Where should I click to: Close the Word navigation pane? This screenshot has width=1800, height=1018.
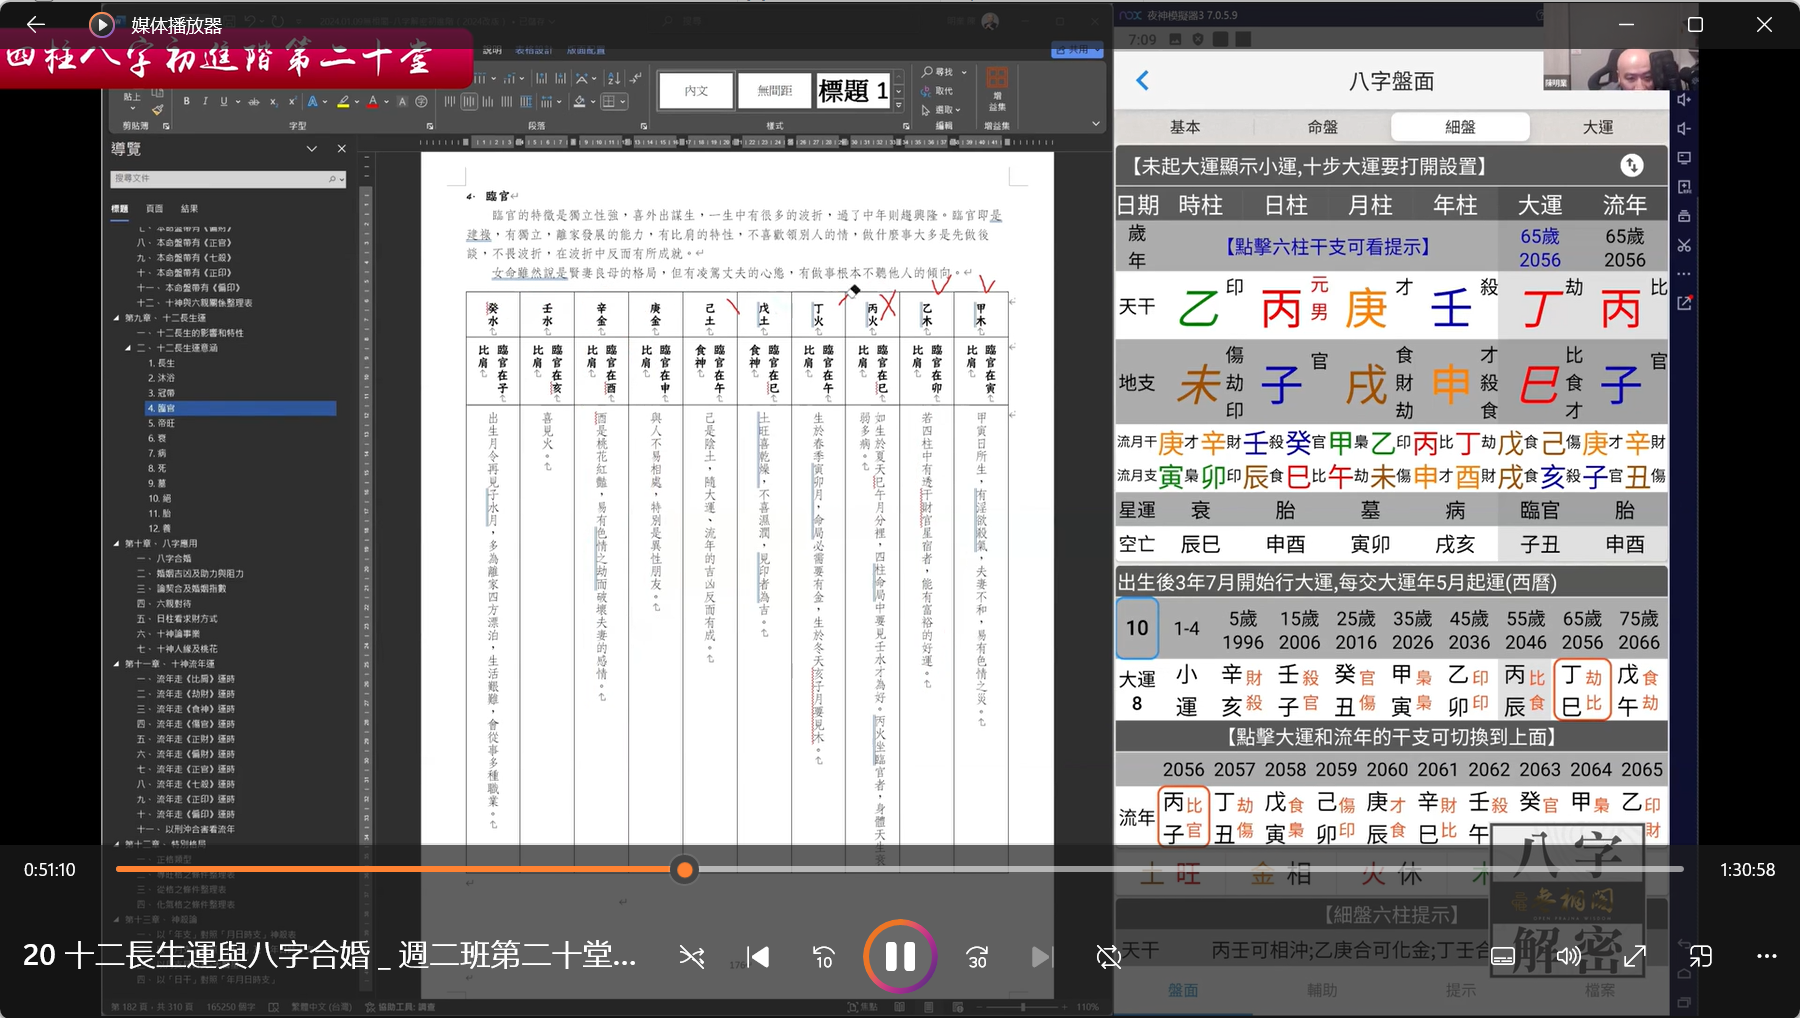342,148
